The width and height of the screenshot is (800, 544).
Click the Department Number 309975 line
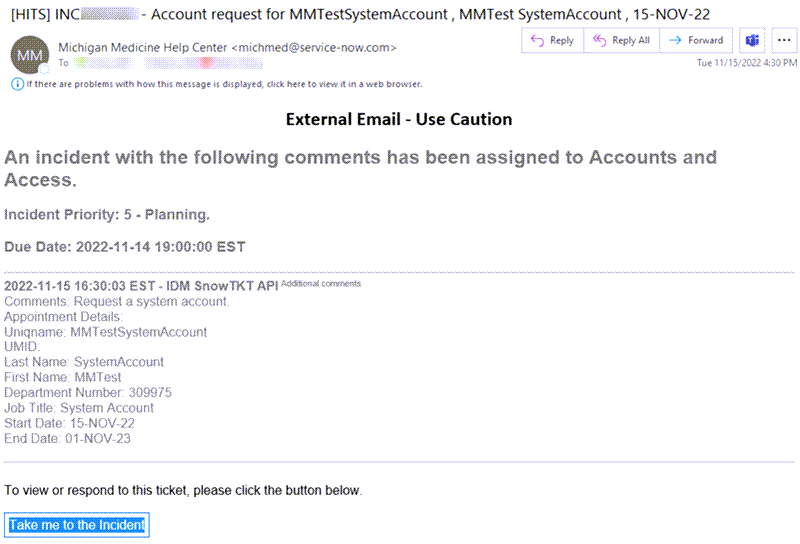88,393
